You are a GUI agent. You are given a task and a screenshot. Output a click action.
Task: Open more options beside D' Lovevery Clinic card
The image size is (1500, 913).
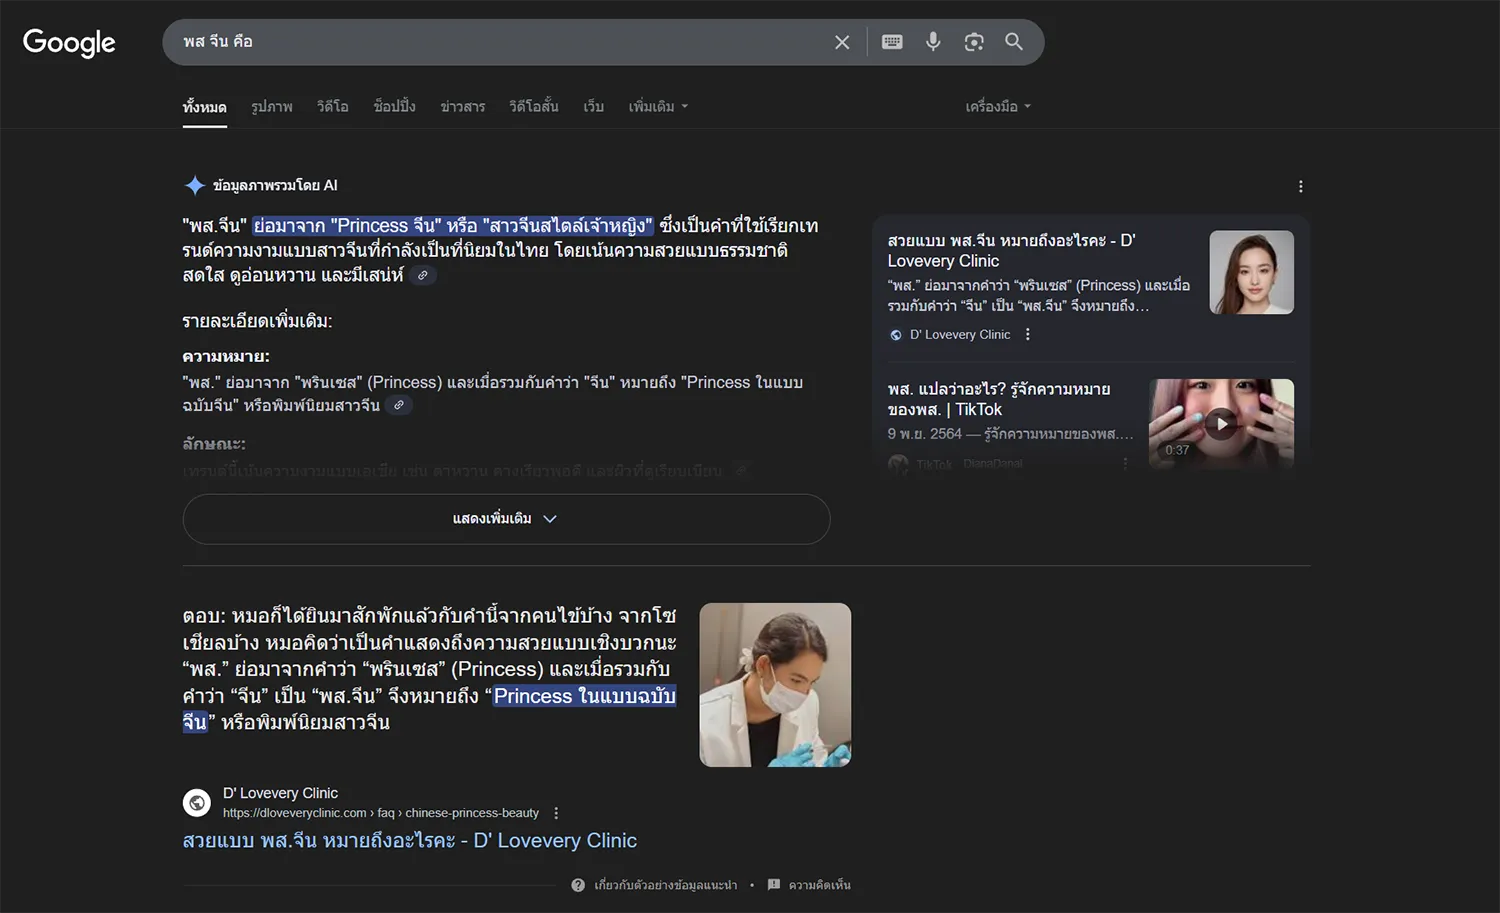pos(1027,335)
